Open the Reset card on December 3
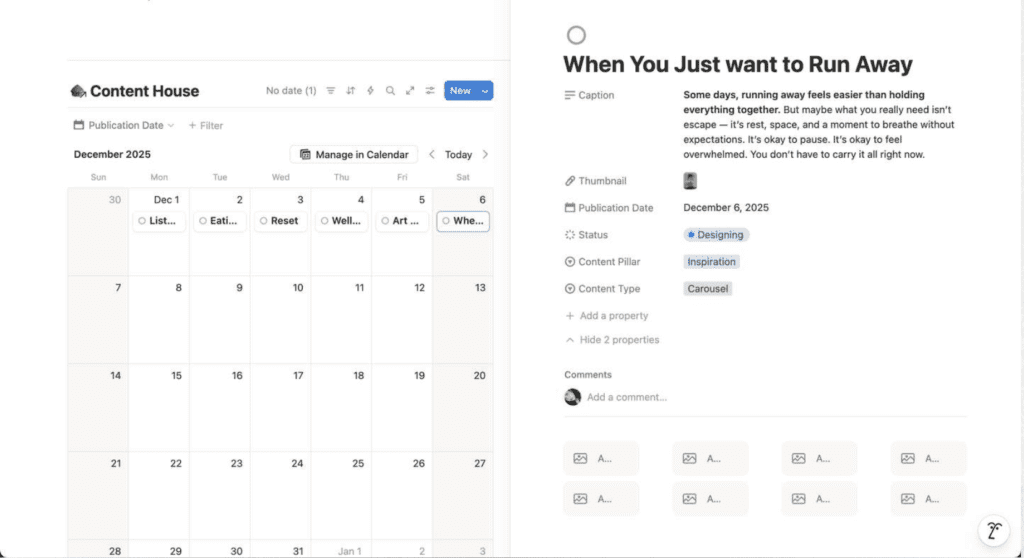Image resolution: width=1024 pixels, height=558 pixels. [282, 221]
